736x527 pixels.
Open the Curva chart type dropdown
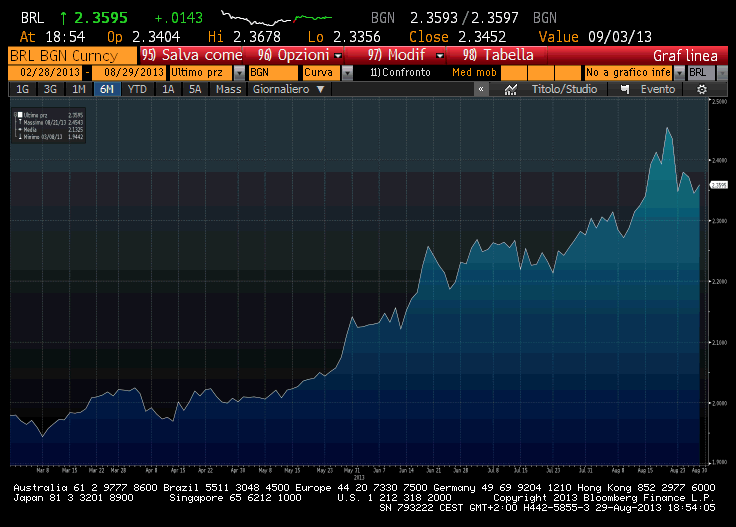click(341, 73)
